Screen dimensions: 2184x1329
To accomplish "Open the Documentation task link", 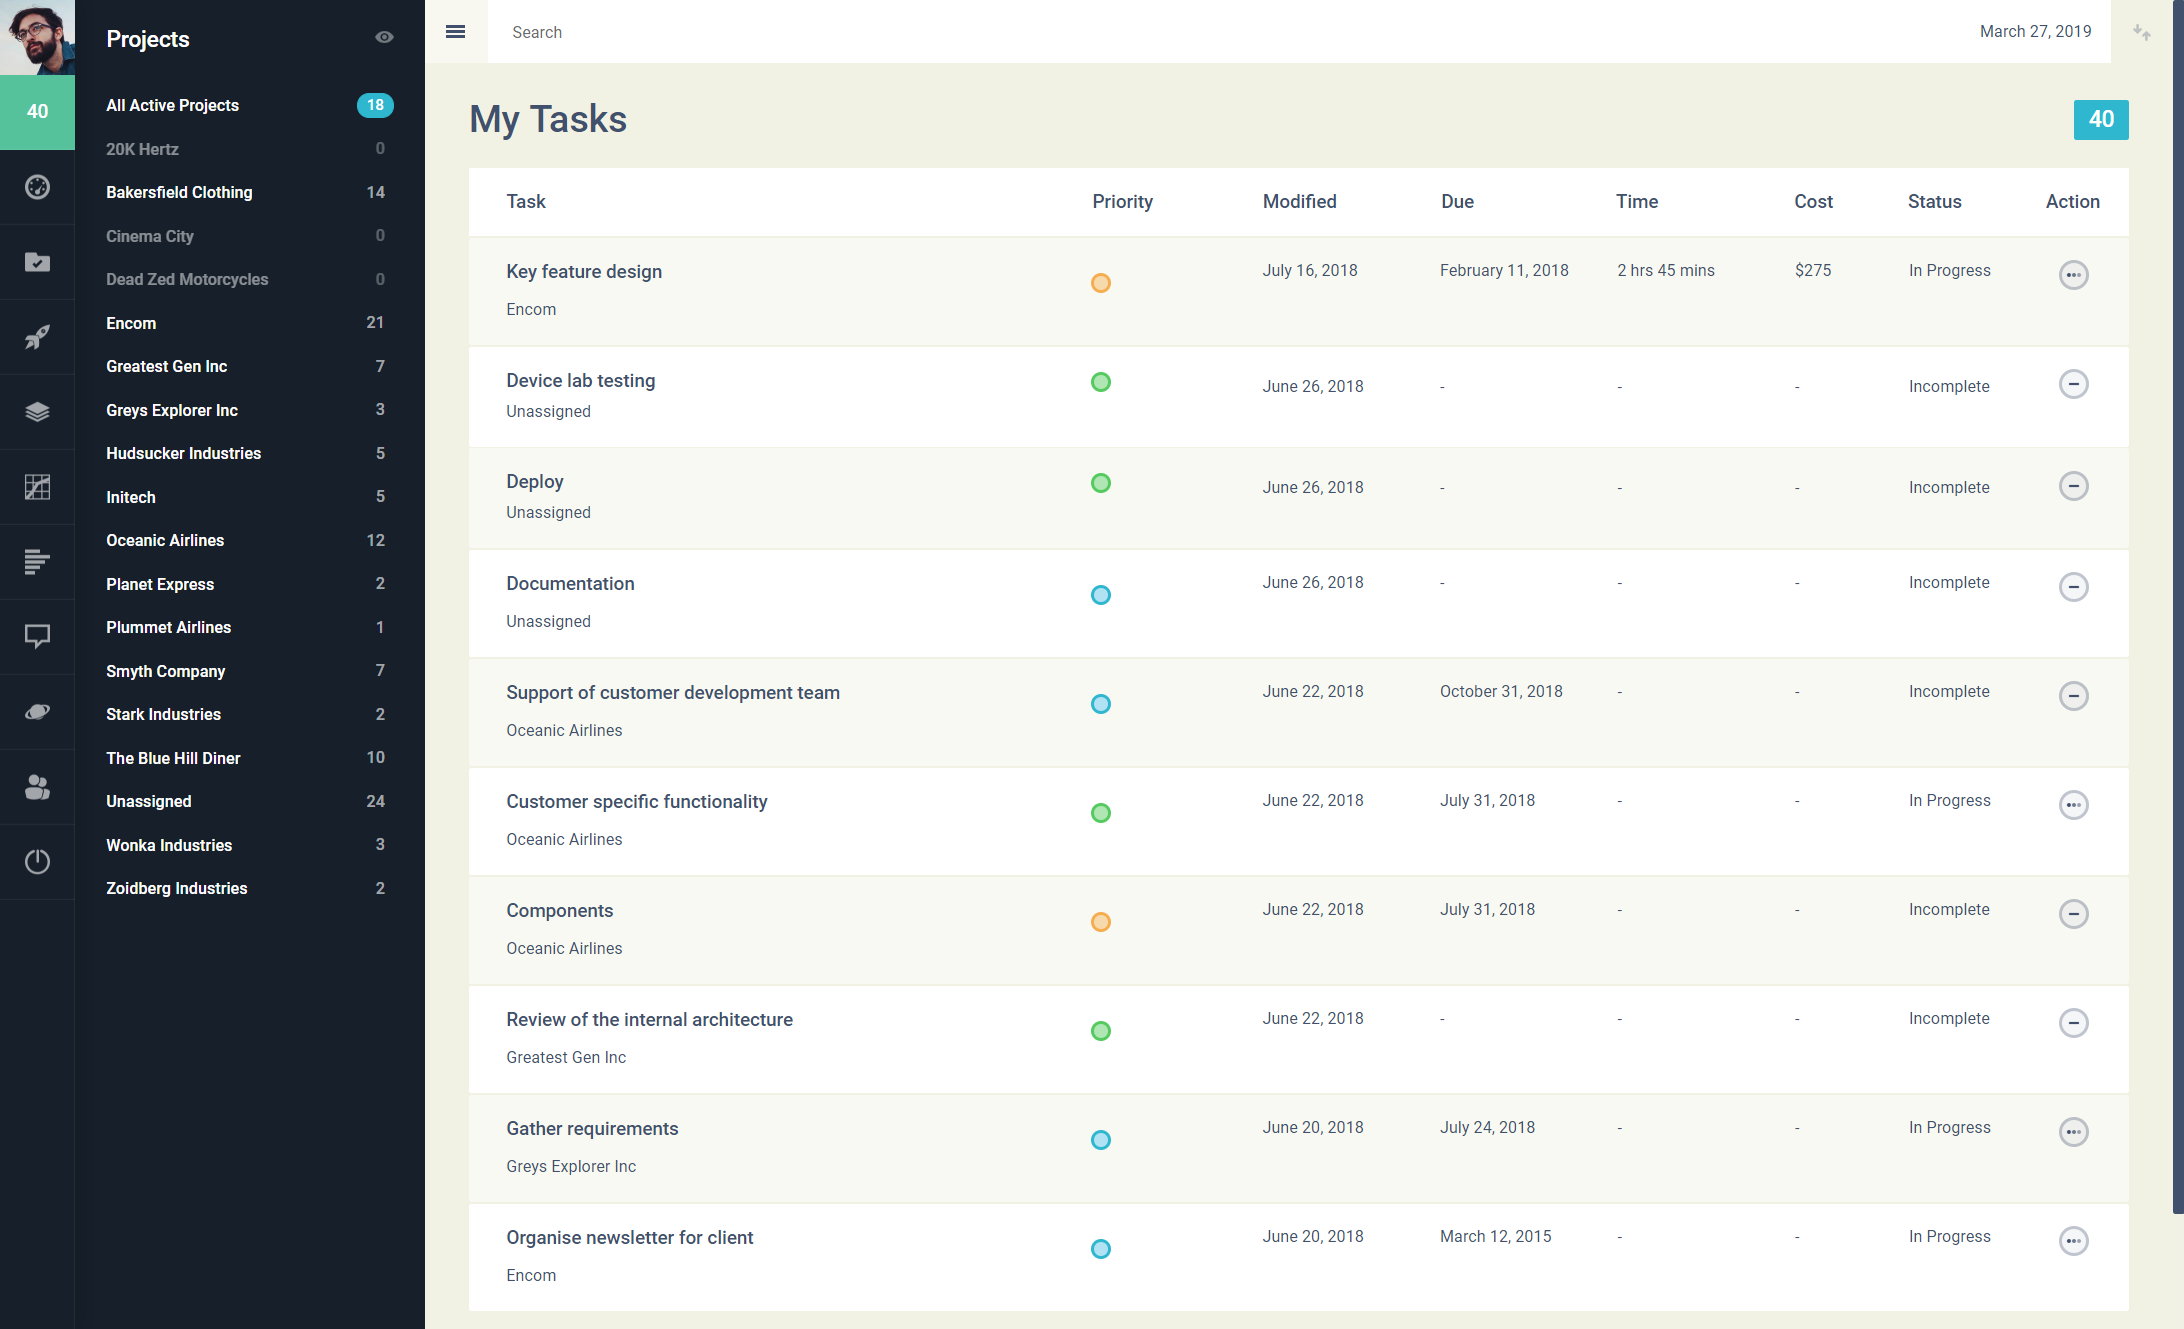I will coord(570,583).
